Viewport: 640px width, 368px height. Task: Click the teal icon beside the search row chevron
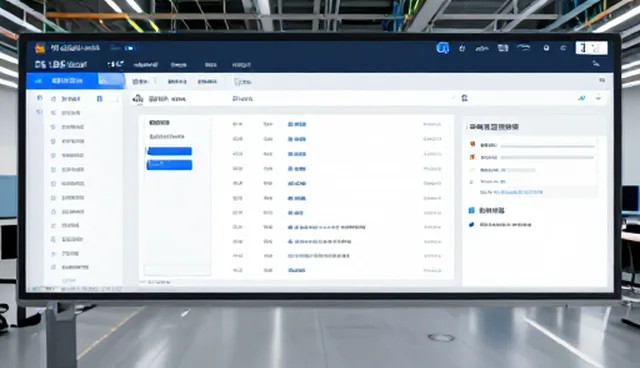pyautogui.click(x=581, y=98)
